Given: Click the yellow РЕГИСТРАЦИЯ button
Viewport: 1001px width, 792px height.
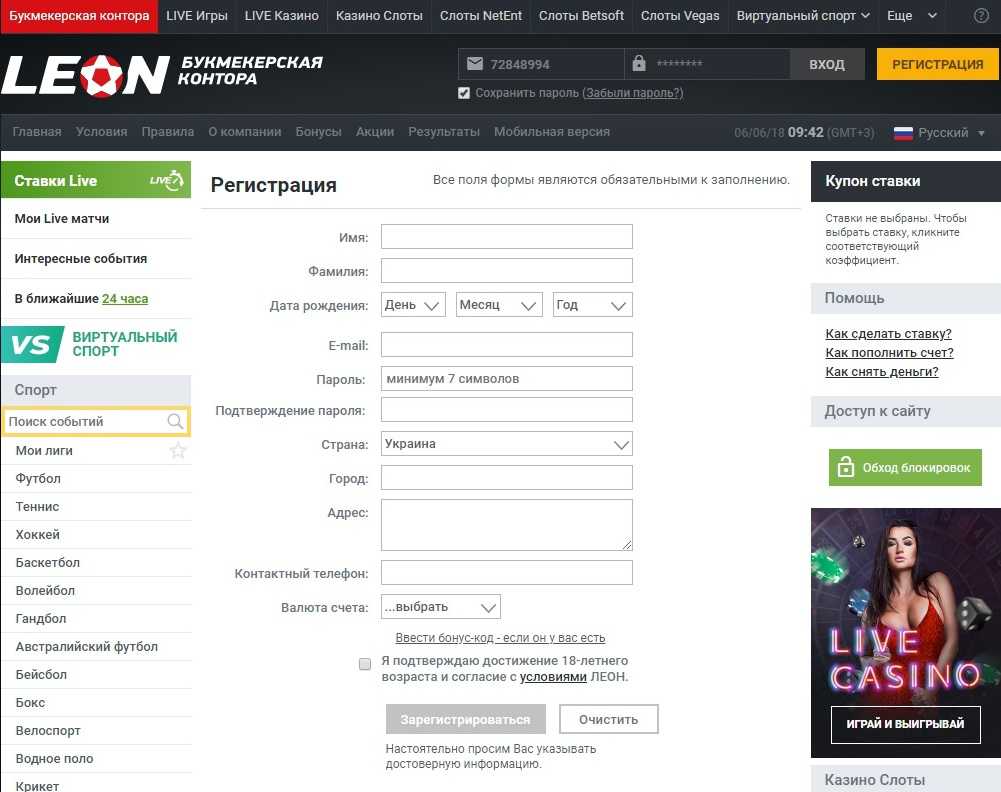Looking at the screenshot, I should 937,64.
